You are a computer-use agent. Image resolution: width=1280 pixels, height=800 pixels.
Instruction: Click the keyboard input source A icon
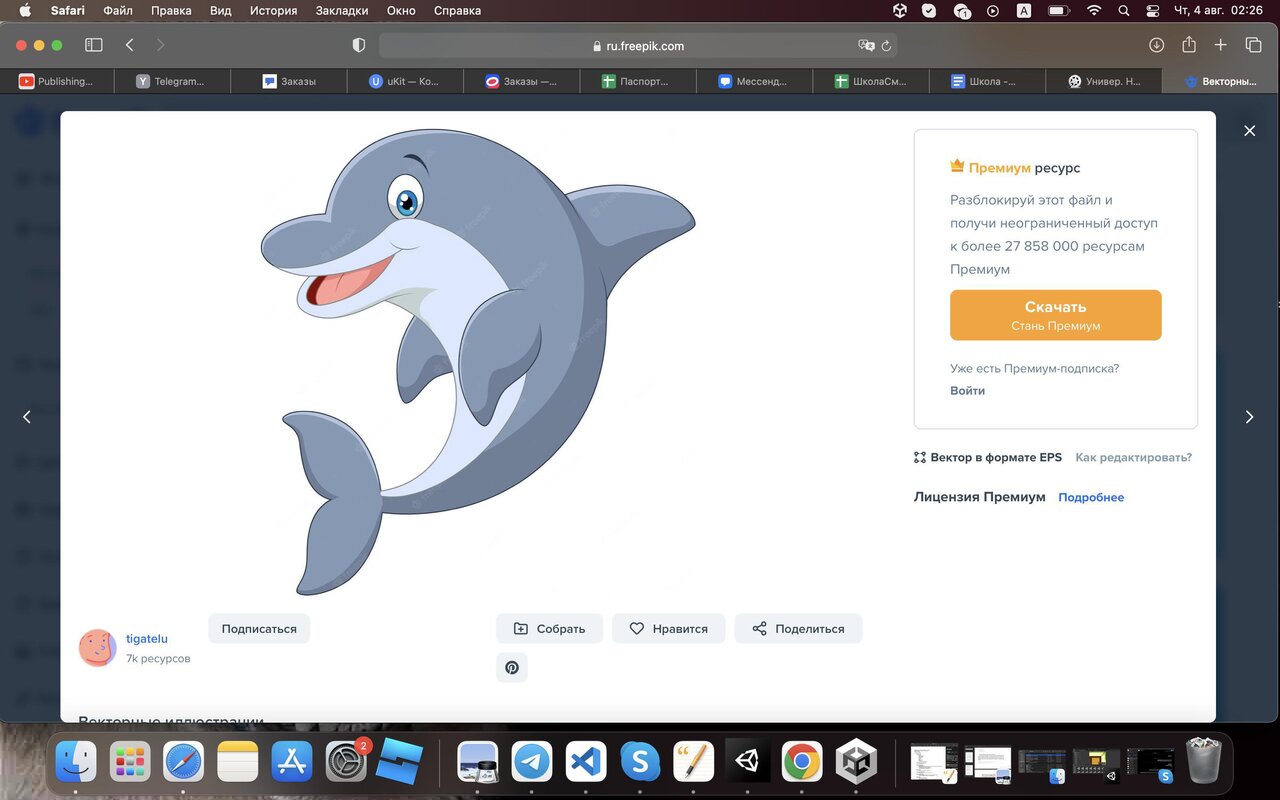tap(1024, 11)
